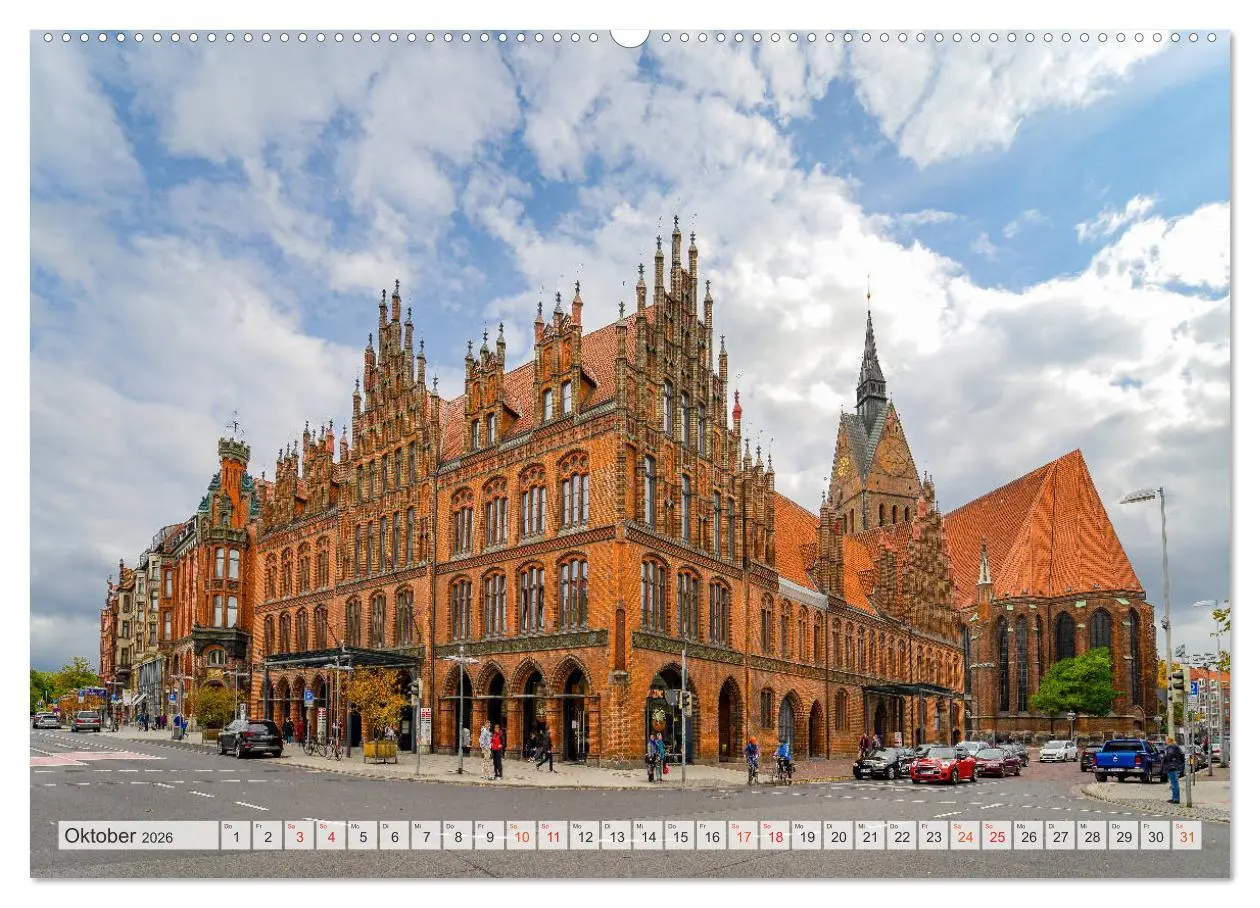Select day 9 in the calendar strip
This screenshot has width=1260, height=908.
coord(489,836)
